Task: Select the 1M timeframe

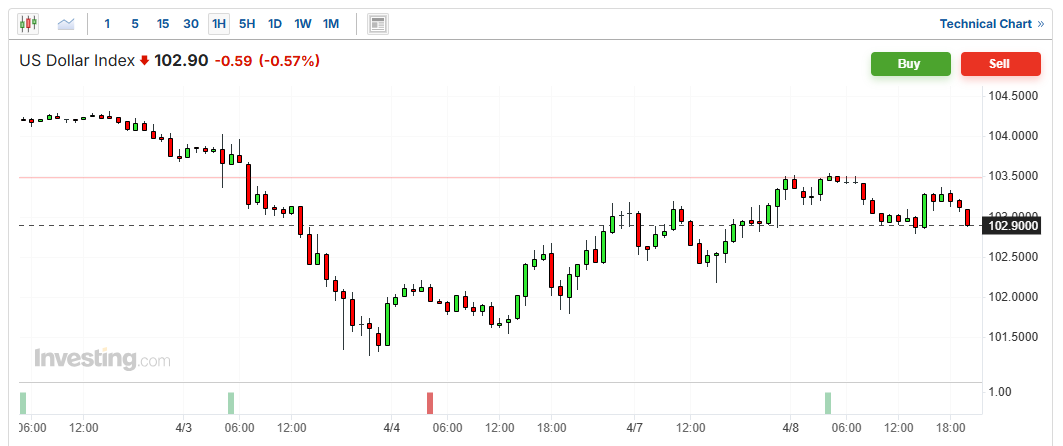Action: (x=330, y=24)
